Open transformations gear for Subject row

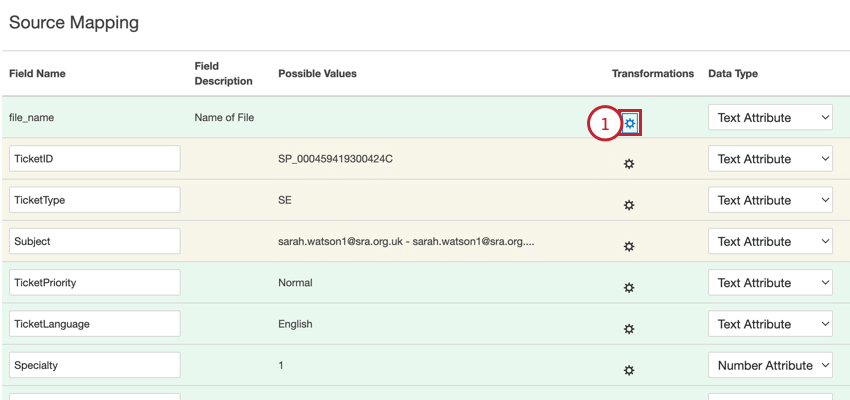(x=629, y=246)
